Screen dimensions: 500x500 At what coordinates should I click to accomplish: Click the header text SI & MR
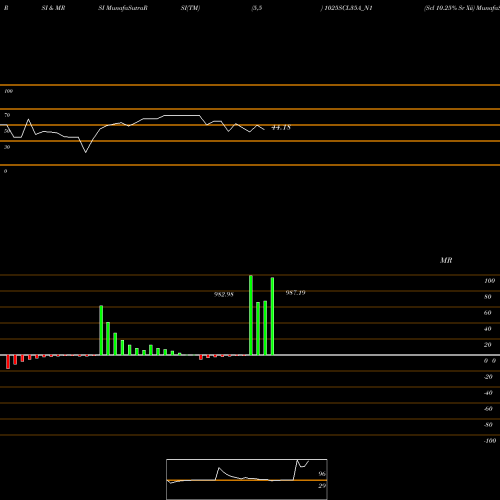pyautogui.click(x=53, y=8)
